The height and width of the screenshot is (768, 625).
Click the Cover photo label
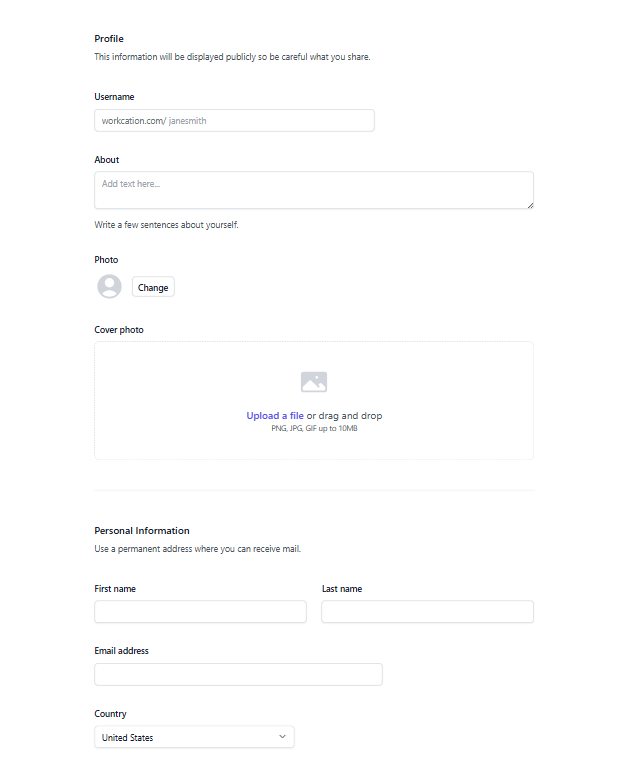coord(119,330)
